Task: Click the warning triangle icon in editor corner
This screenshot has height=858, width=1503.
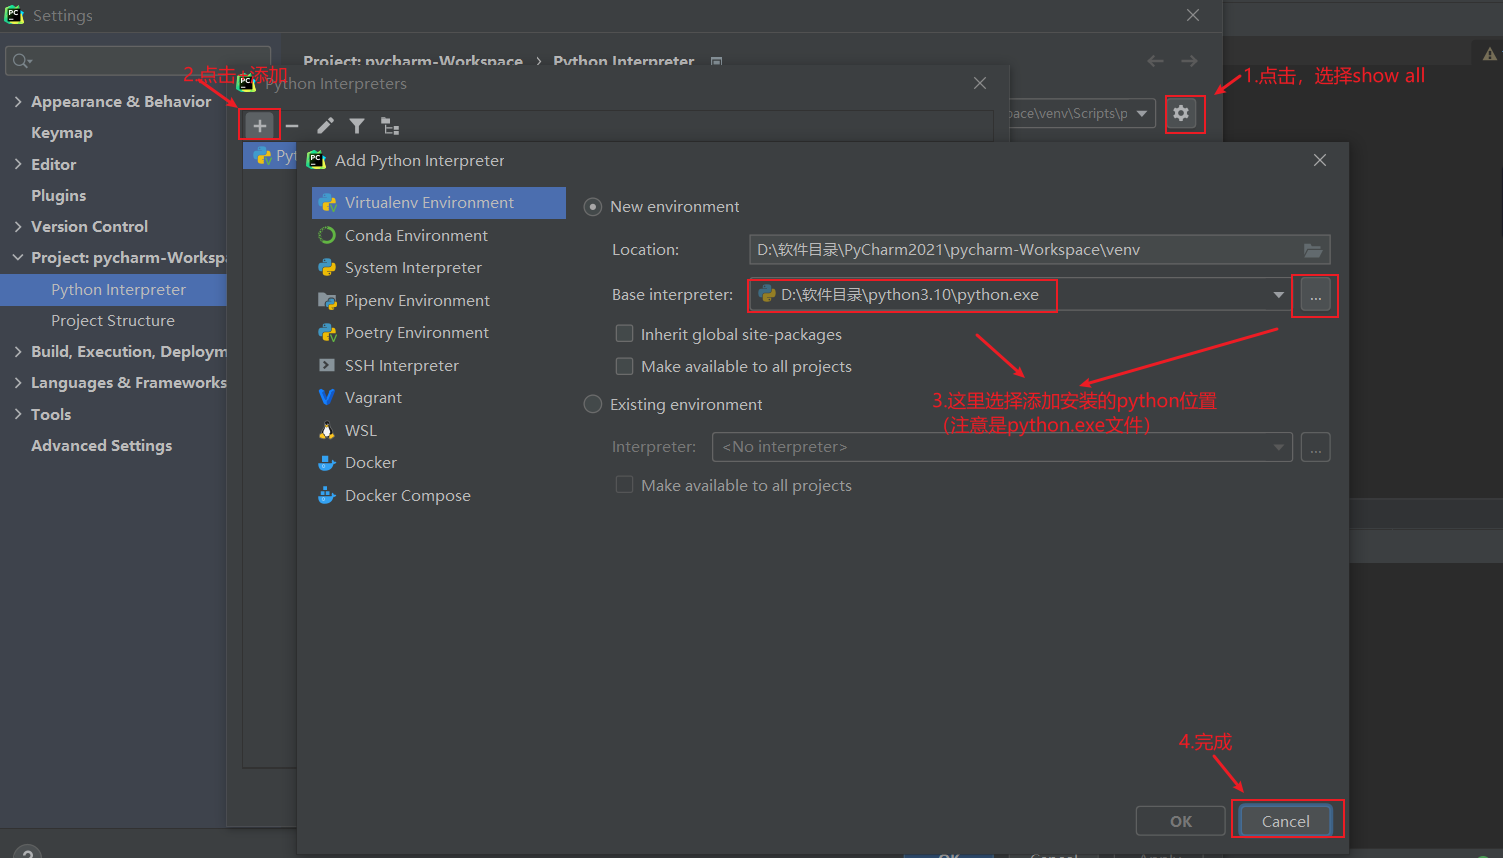Action: click(1490, 54)
